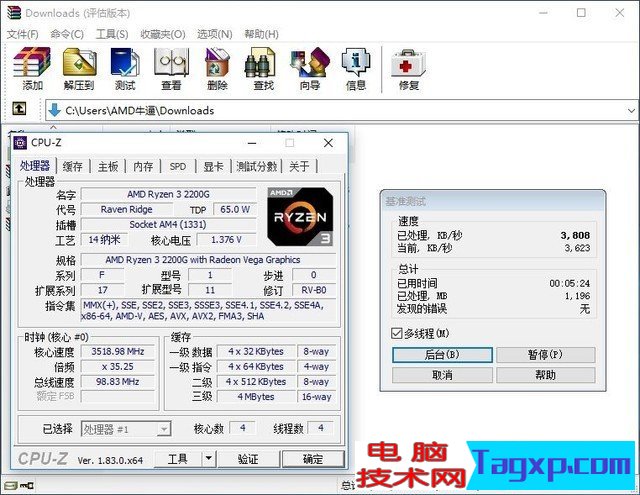This screenshot has width=640, height=495.
Task: Open the CPU-Z Tools (工具) dropdown arrow
Action: (209, 459)
